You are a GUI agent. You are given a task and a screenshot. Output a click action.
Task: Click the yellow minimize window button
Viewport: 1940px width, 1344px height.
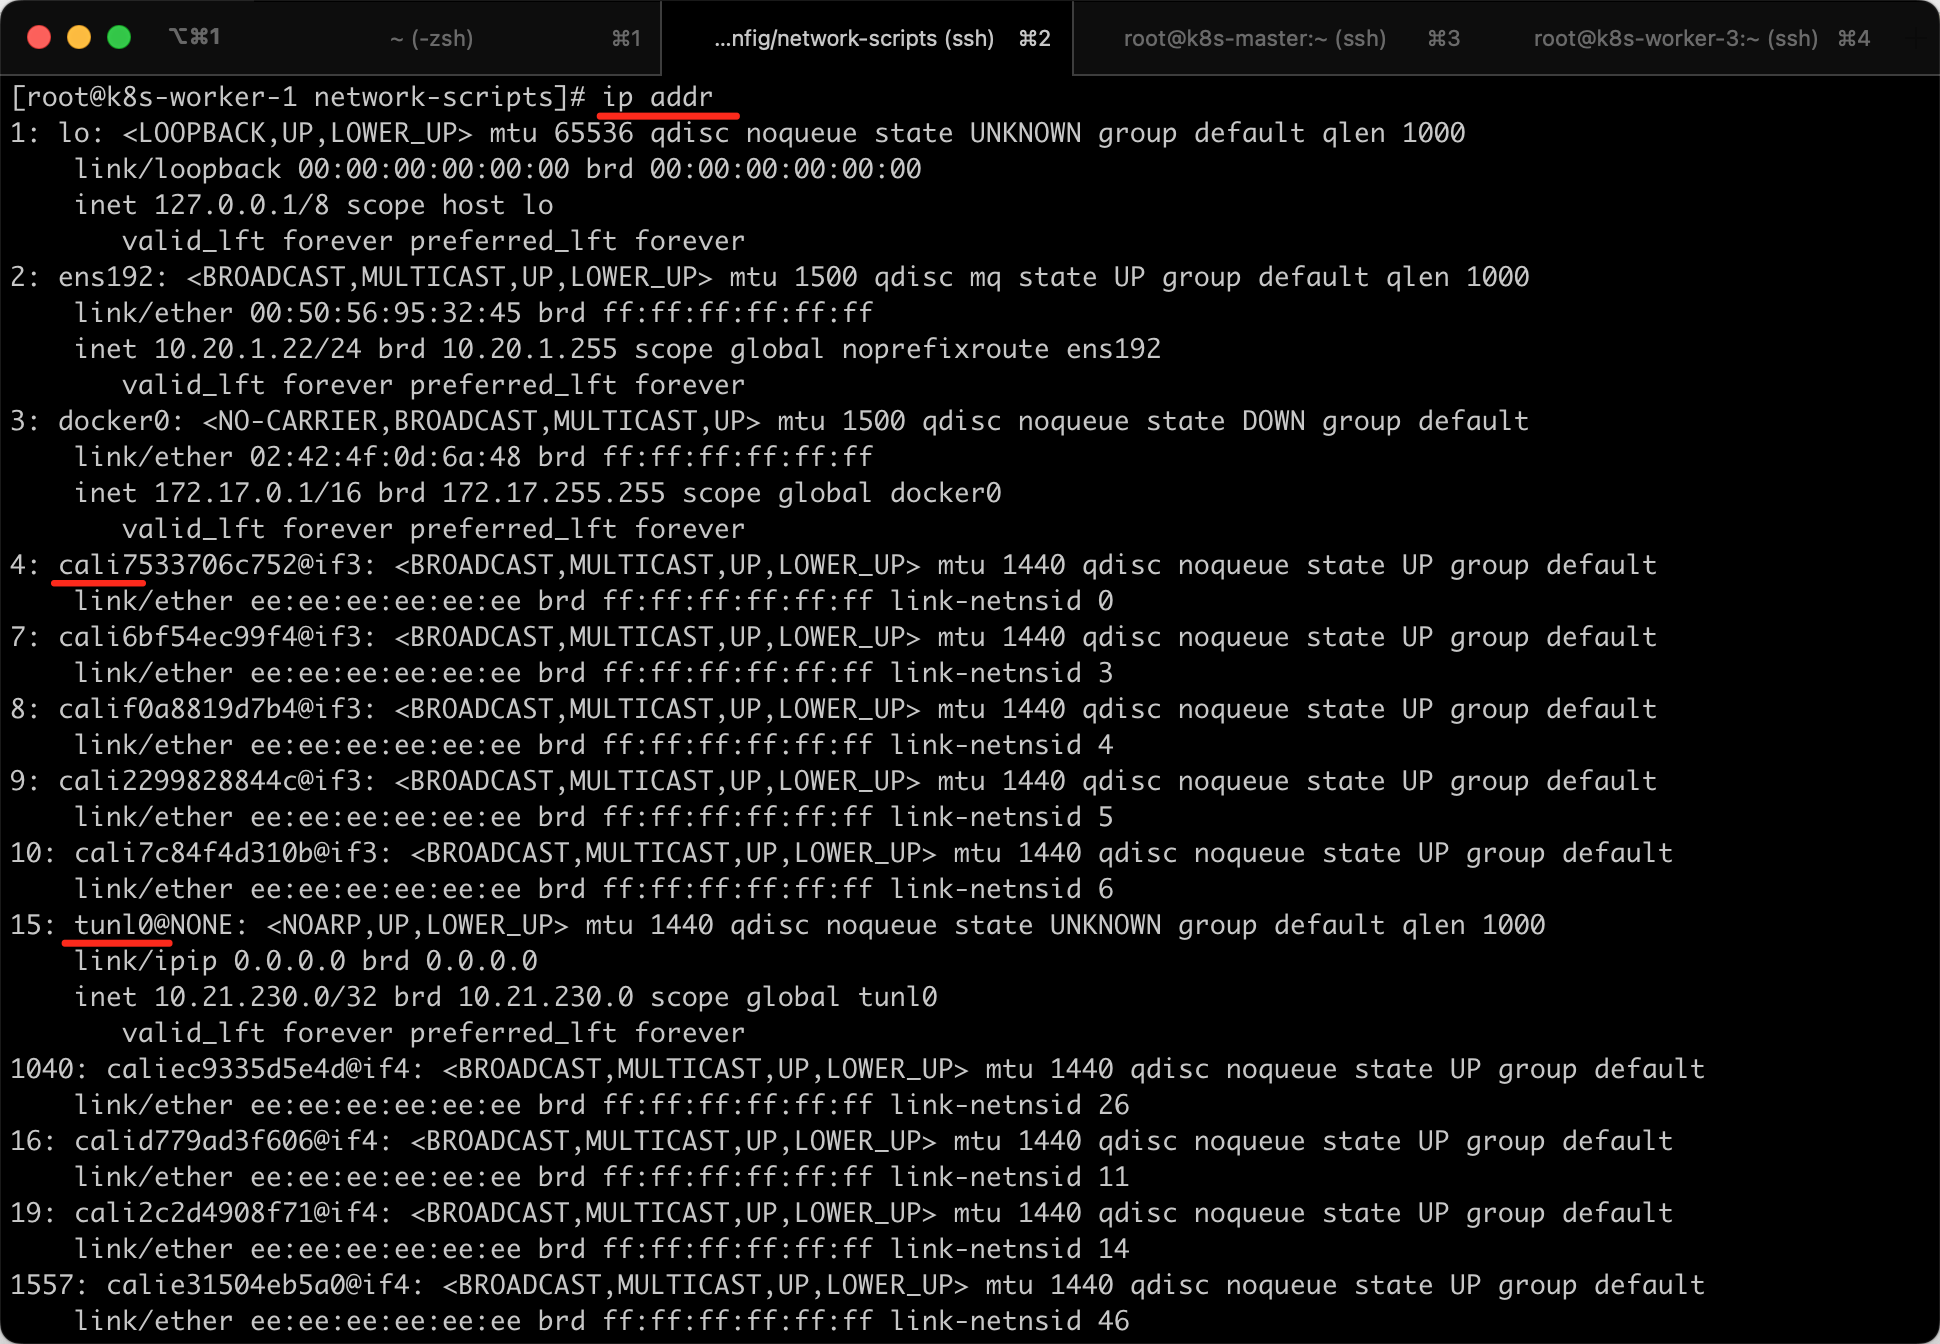coord(79,37)
